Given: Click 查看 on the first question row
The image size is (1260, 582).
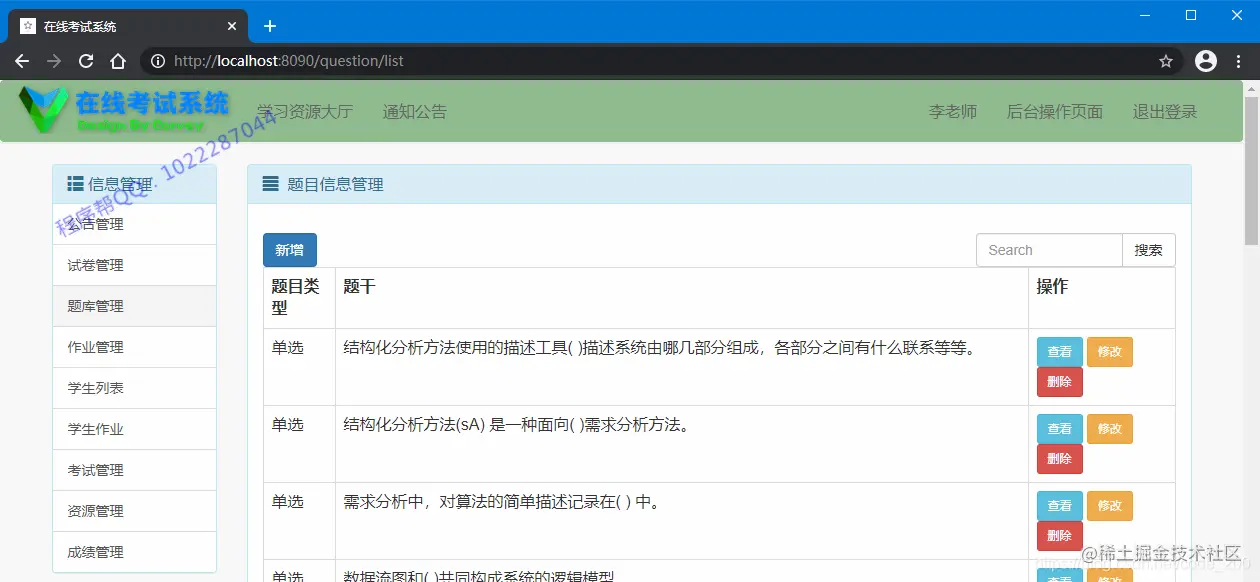Looking at the screenshot, I should [1059, 351].
